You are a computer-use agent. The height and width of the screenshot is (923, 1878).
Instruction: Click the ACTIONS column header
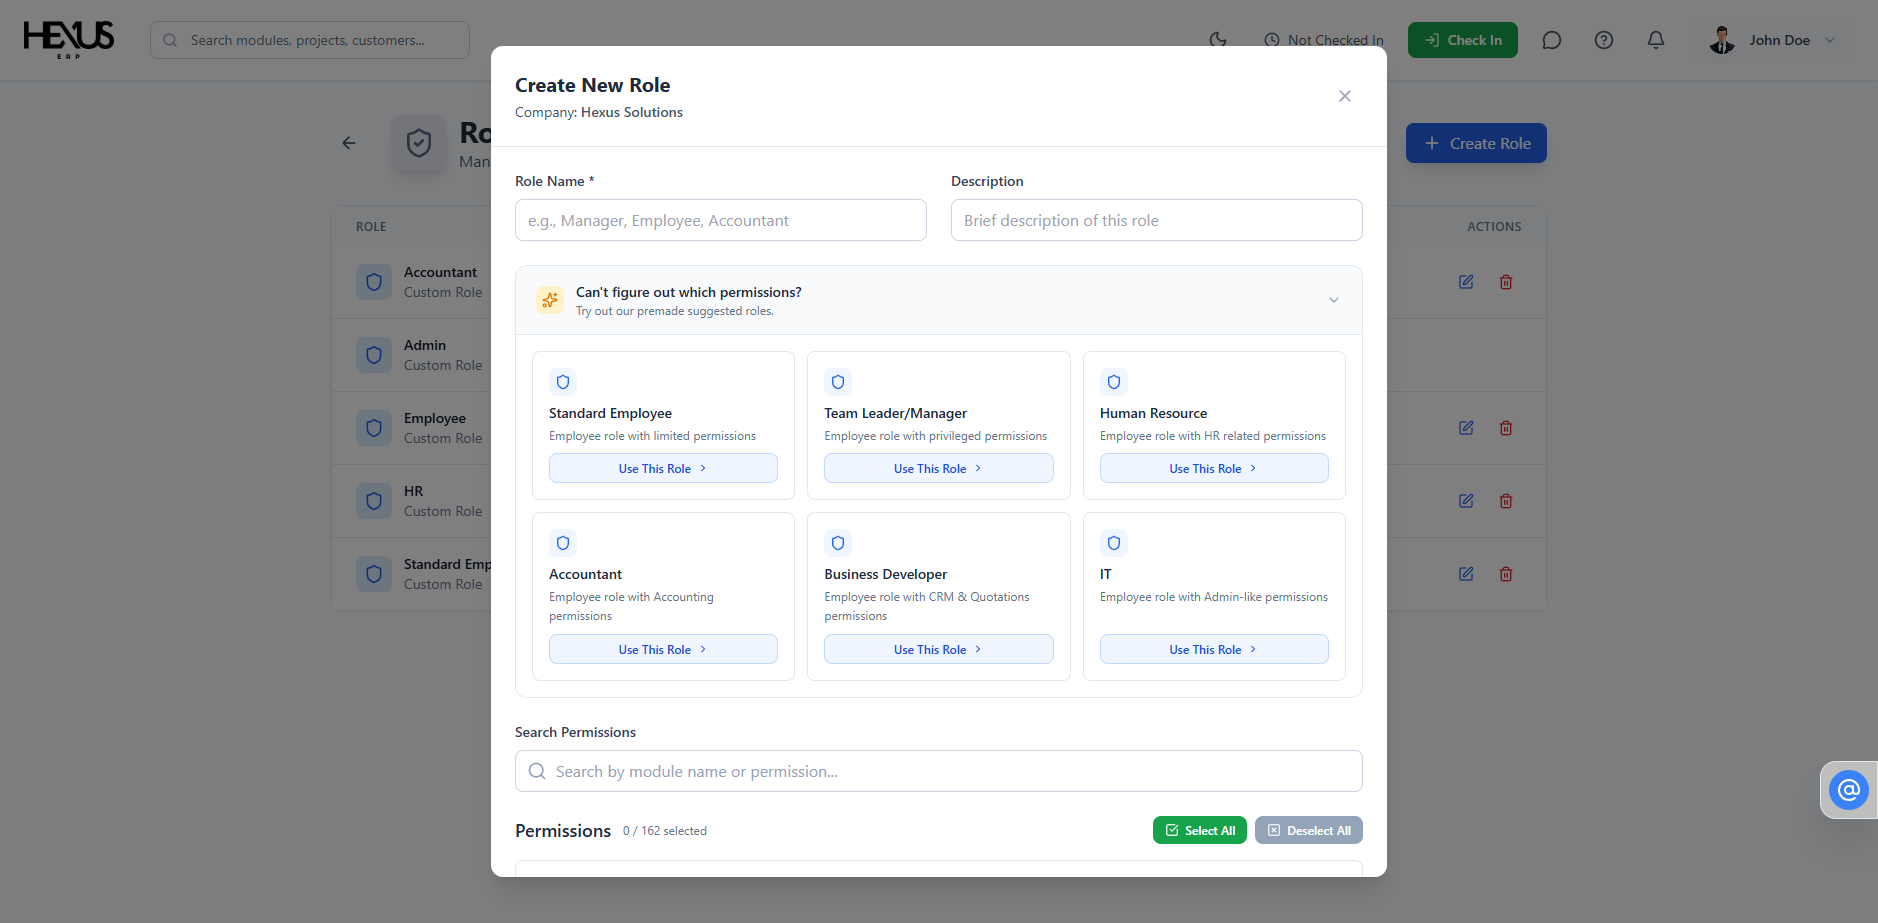pyautogui.click(x=1494, y=227)
